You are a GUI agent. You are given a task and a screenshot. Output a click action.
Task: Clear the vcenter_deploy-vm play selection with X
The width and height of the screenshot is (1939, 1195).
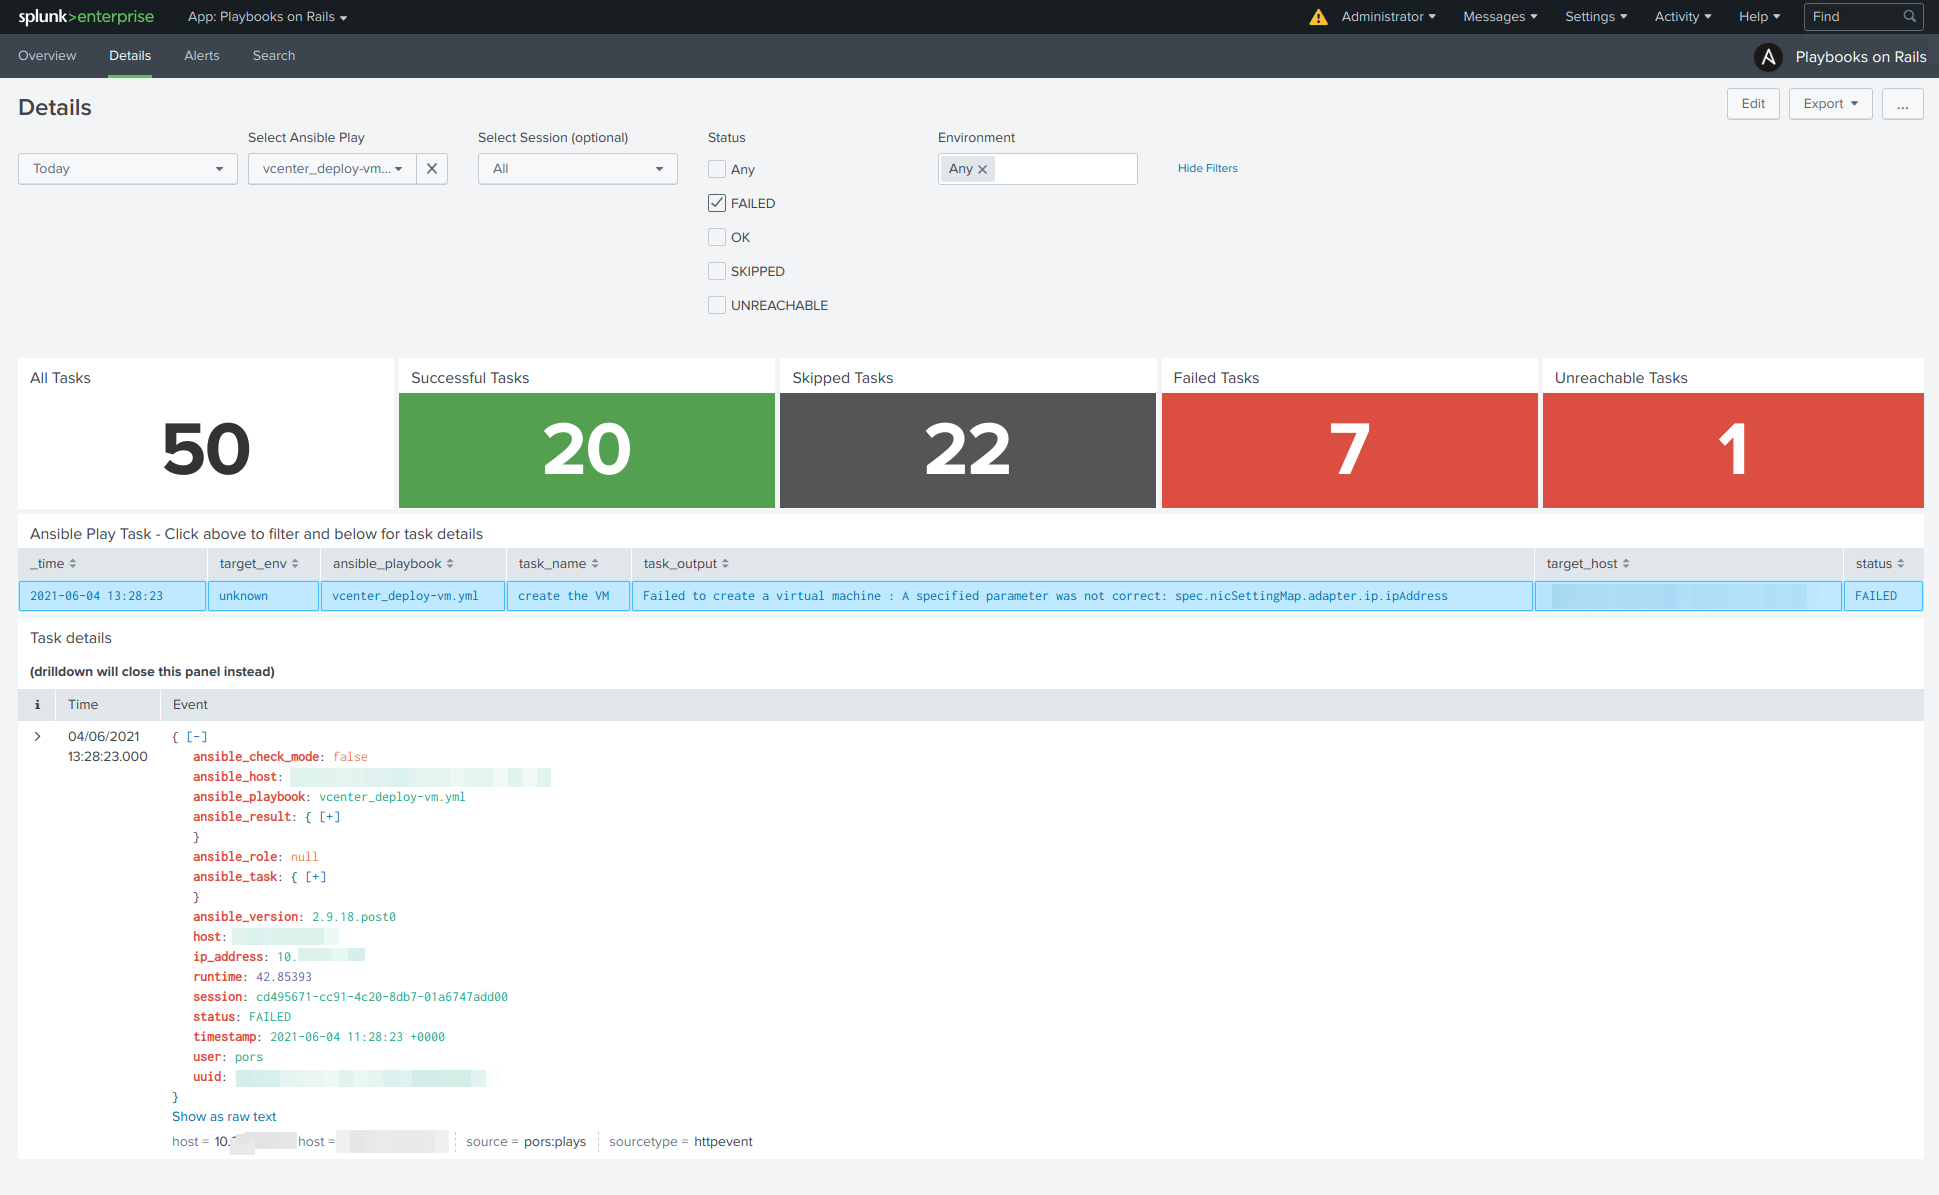click(432, 169)
